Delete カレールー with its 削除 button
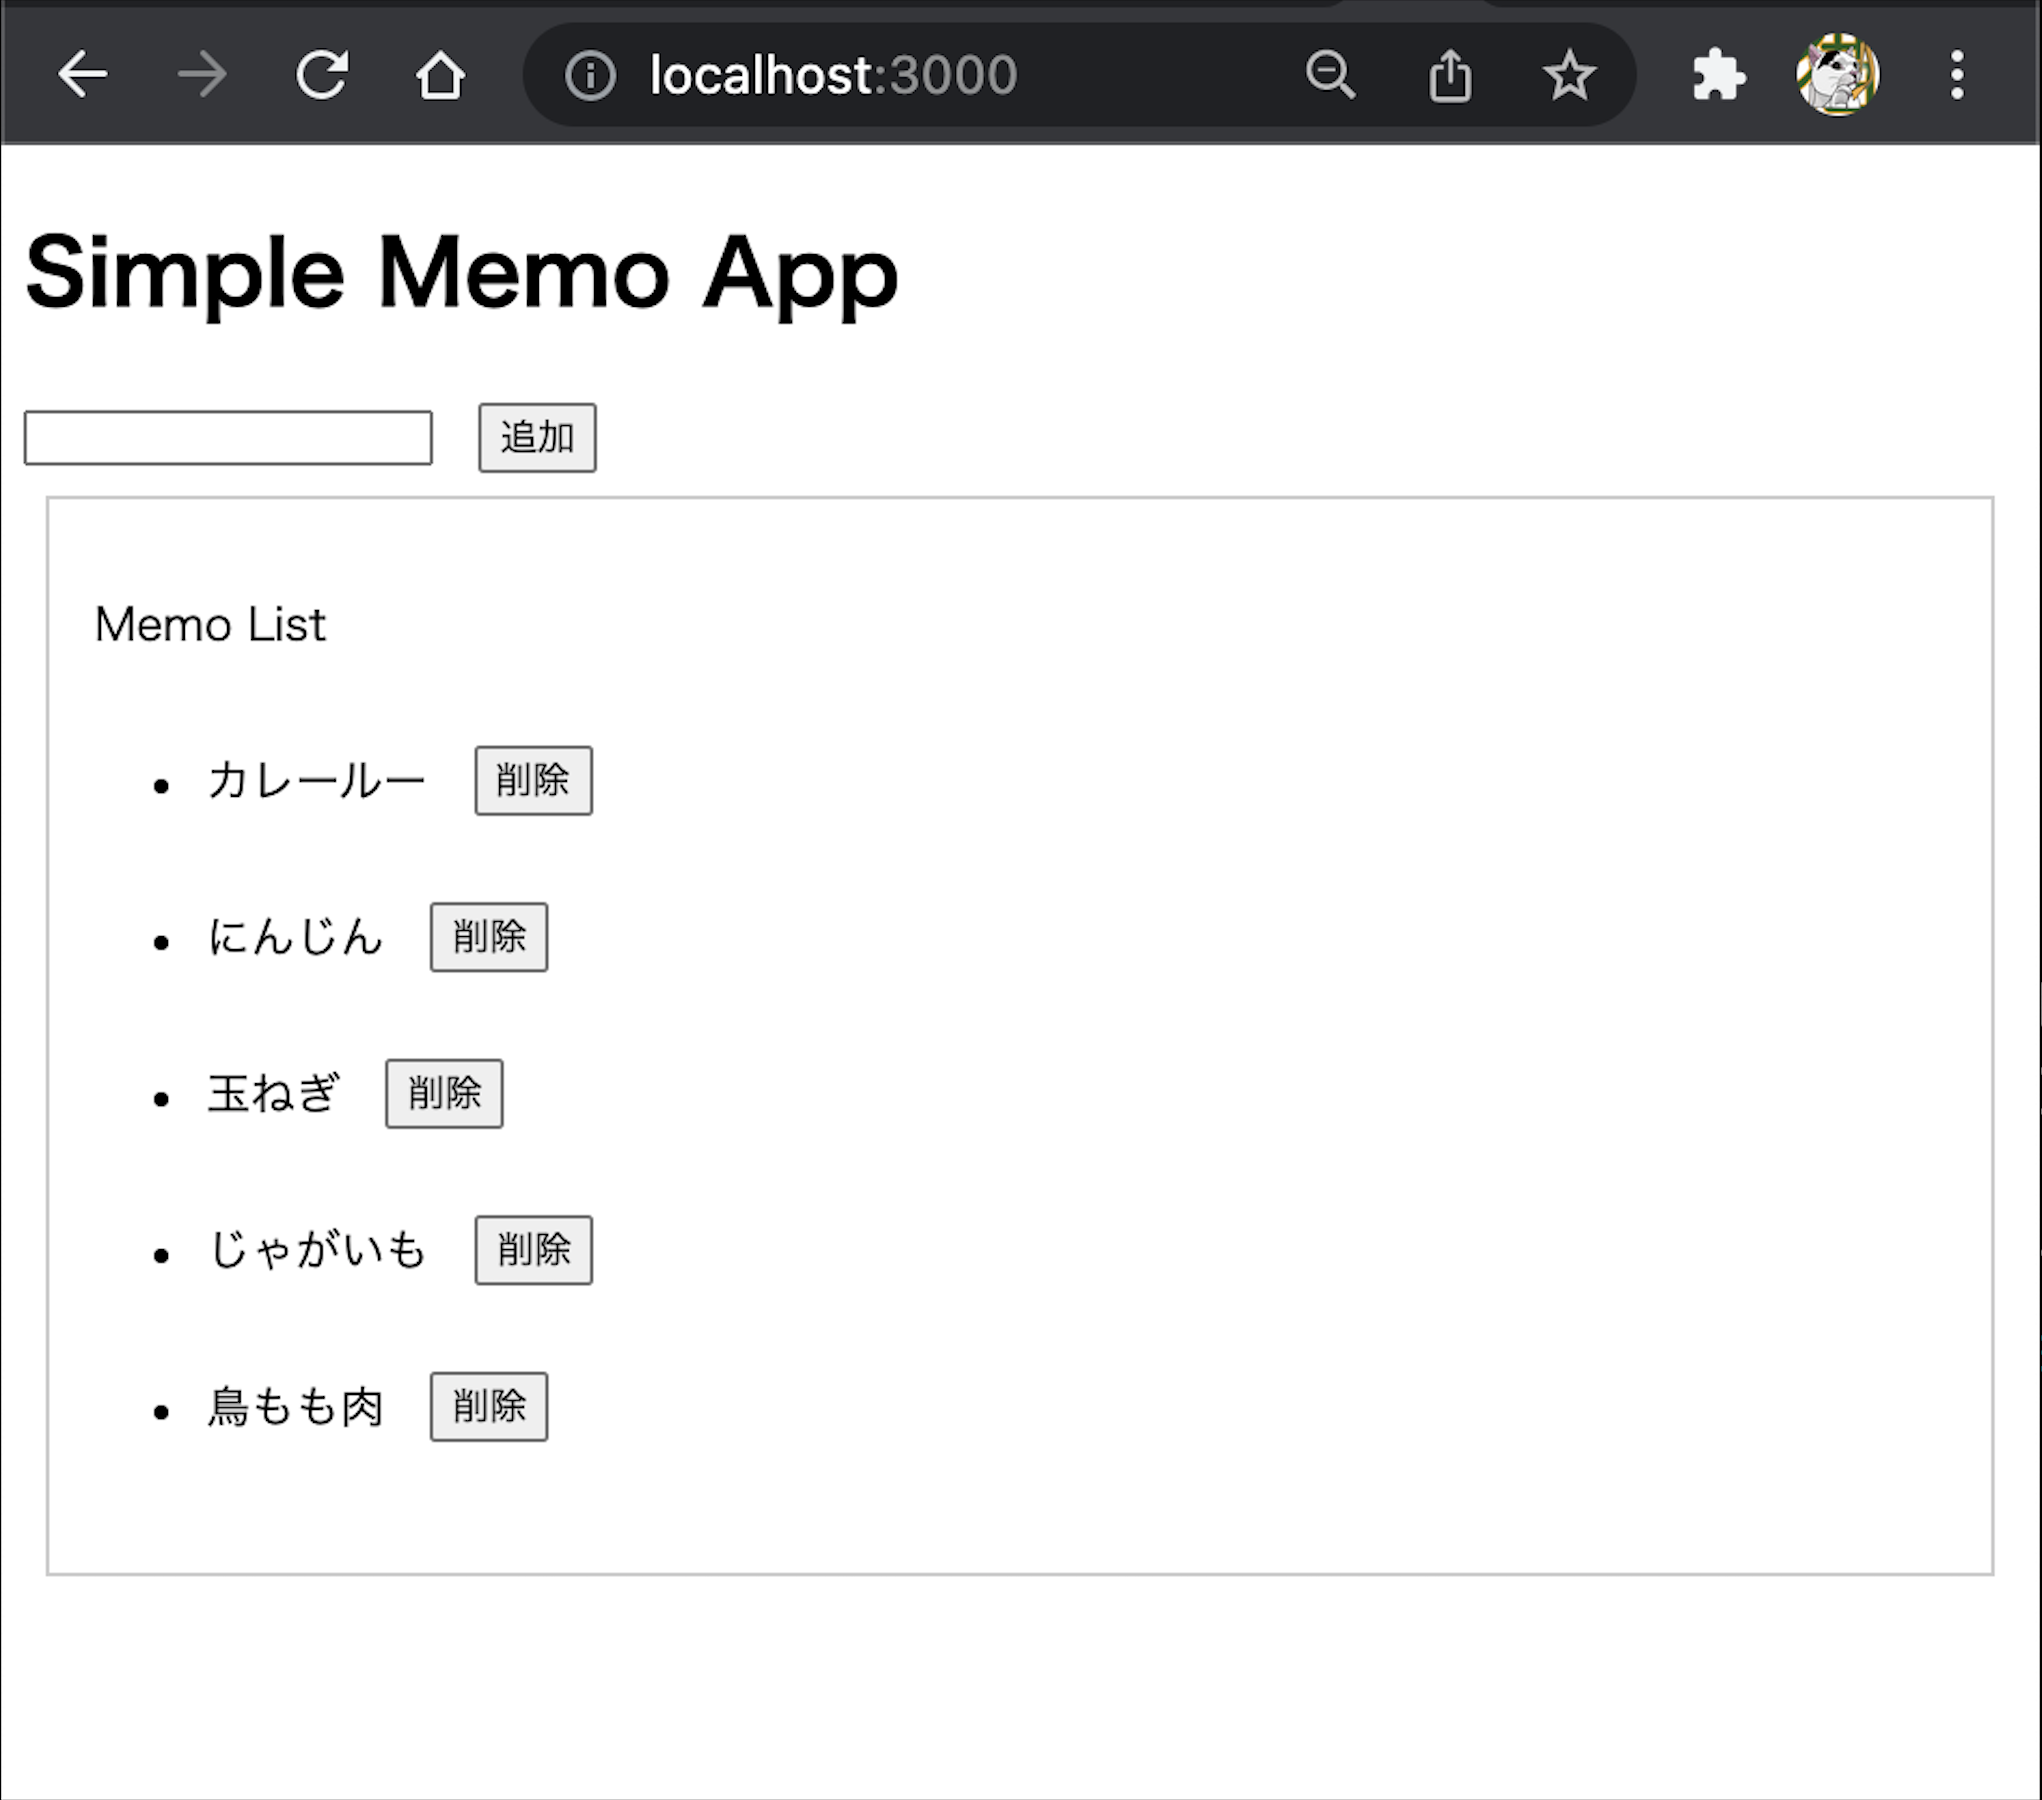 [533, 781]
